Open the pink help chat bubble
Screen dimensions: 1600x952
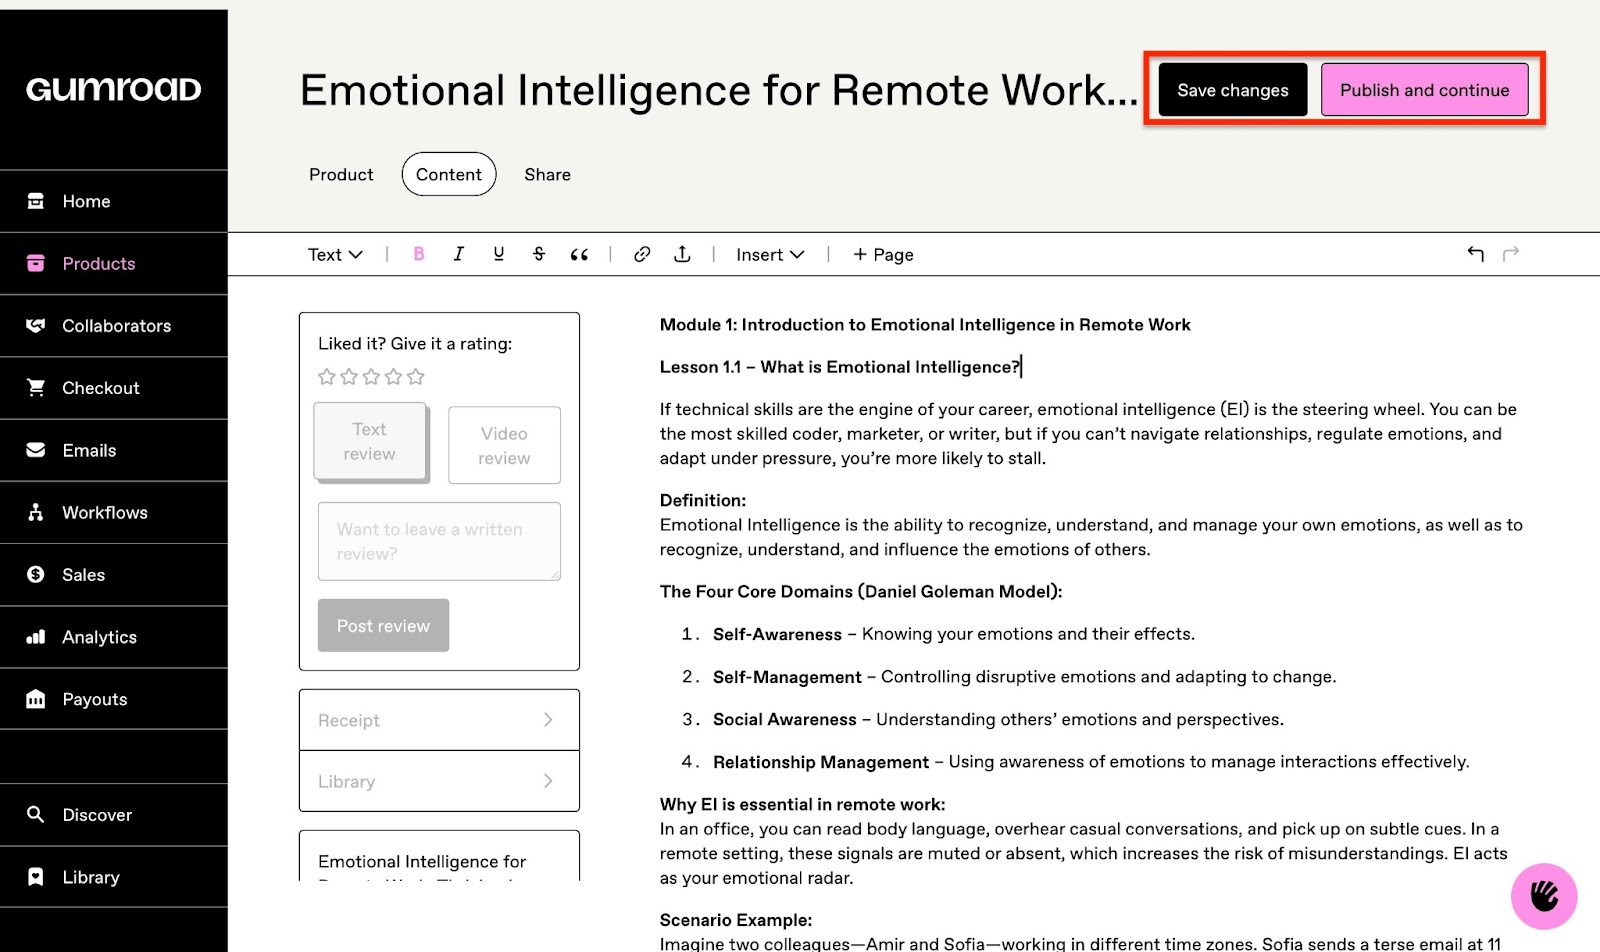click(x=1544, y=896)
